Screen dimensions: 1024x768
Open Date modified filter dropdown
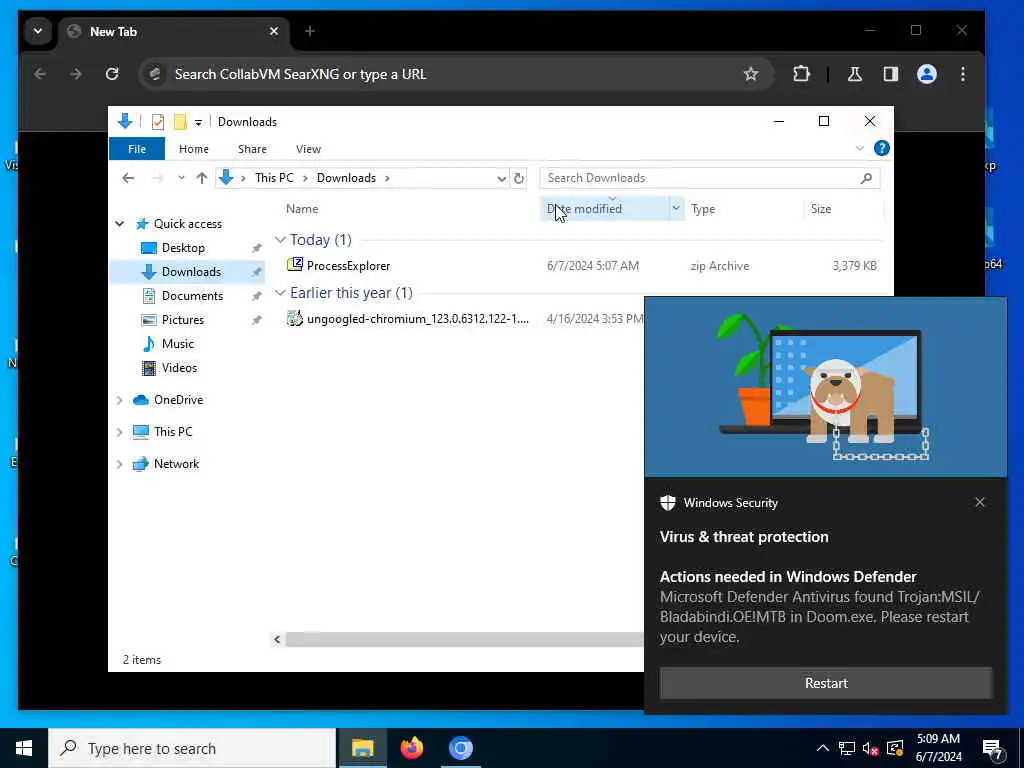coord(676,208)
